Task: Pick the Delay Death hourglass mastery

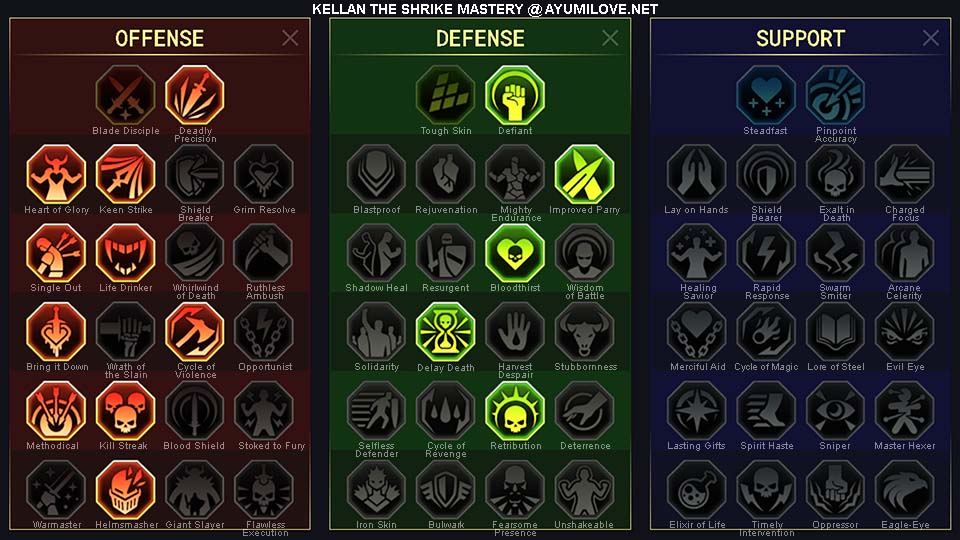Action: click(446, 332)
